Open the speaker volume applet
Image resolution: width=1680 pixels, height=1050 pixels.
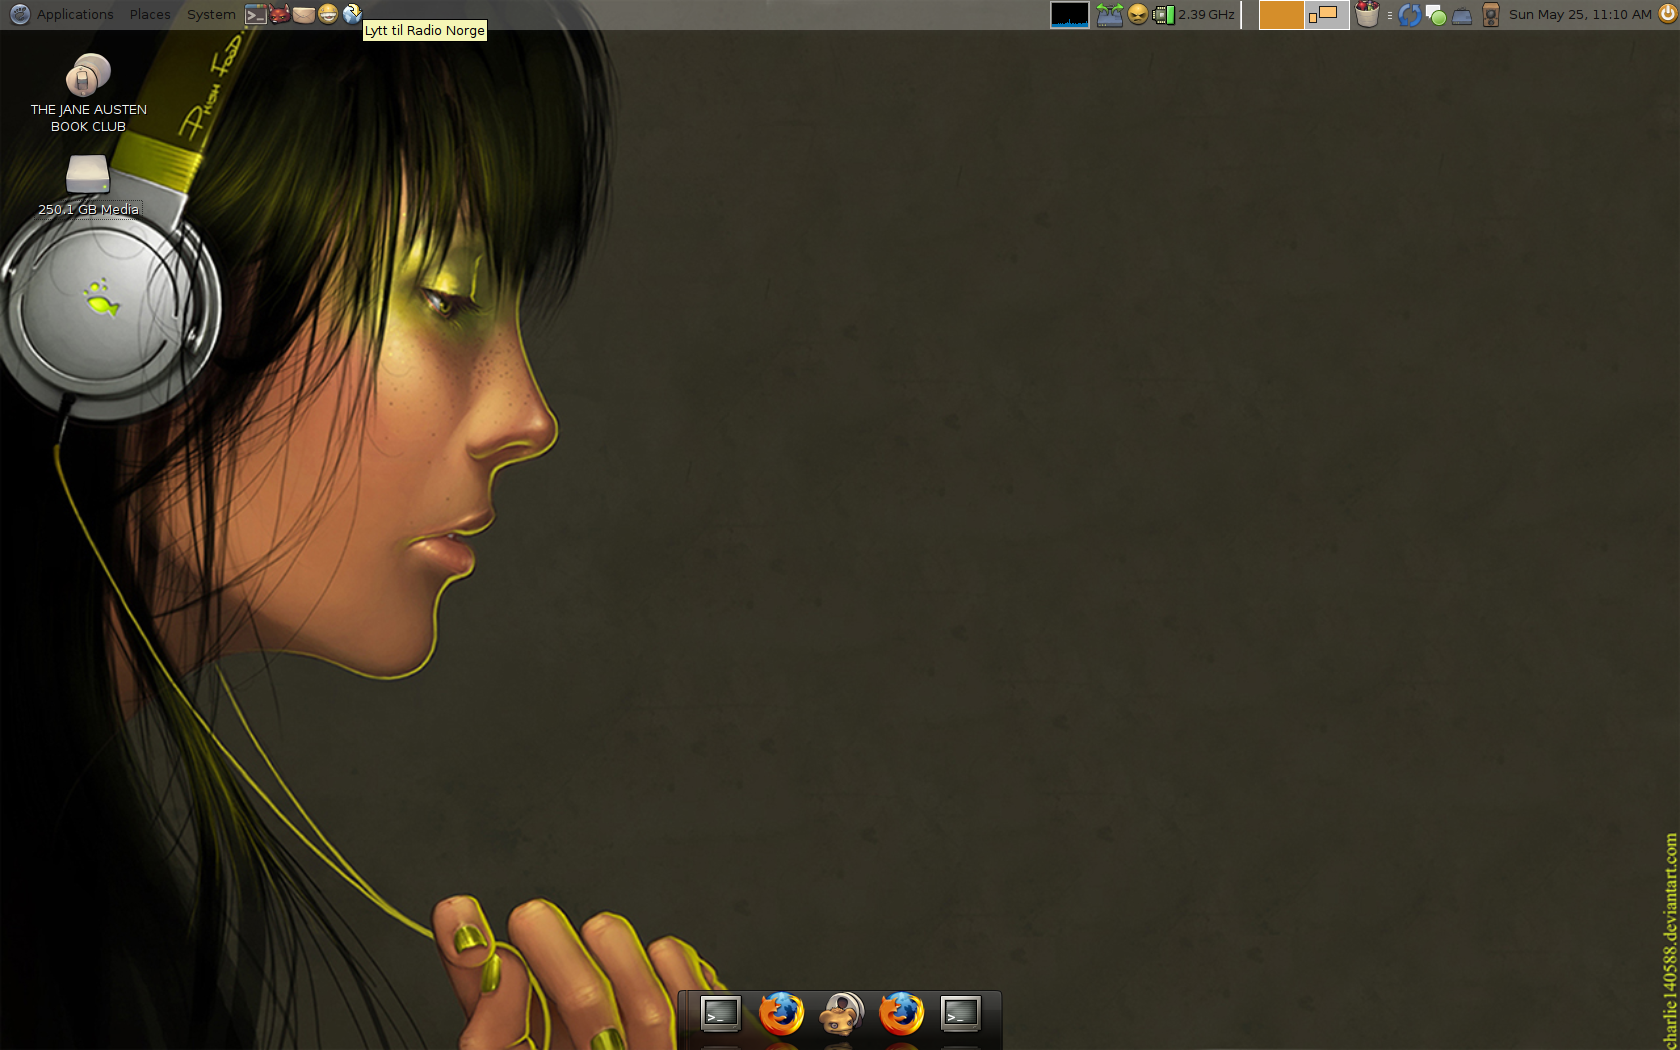[x=1490, y=14]
